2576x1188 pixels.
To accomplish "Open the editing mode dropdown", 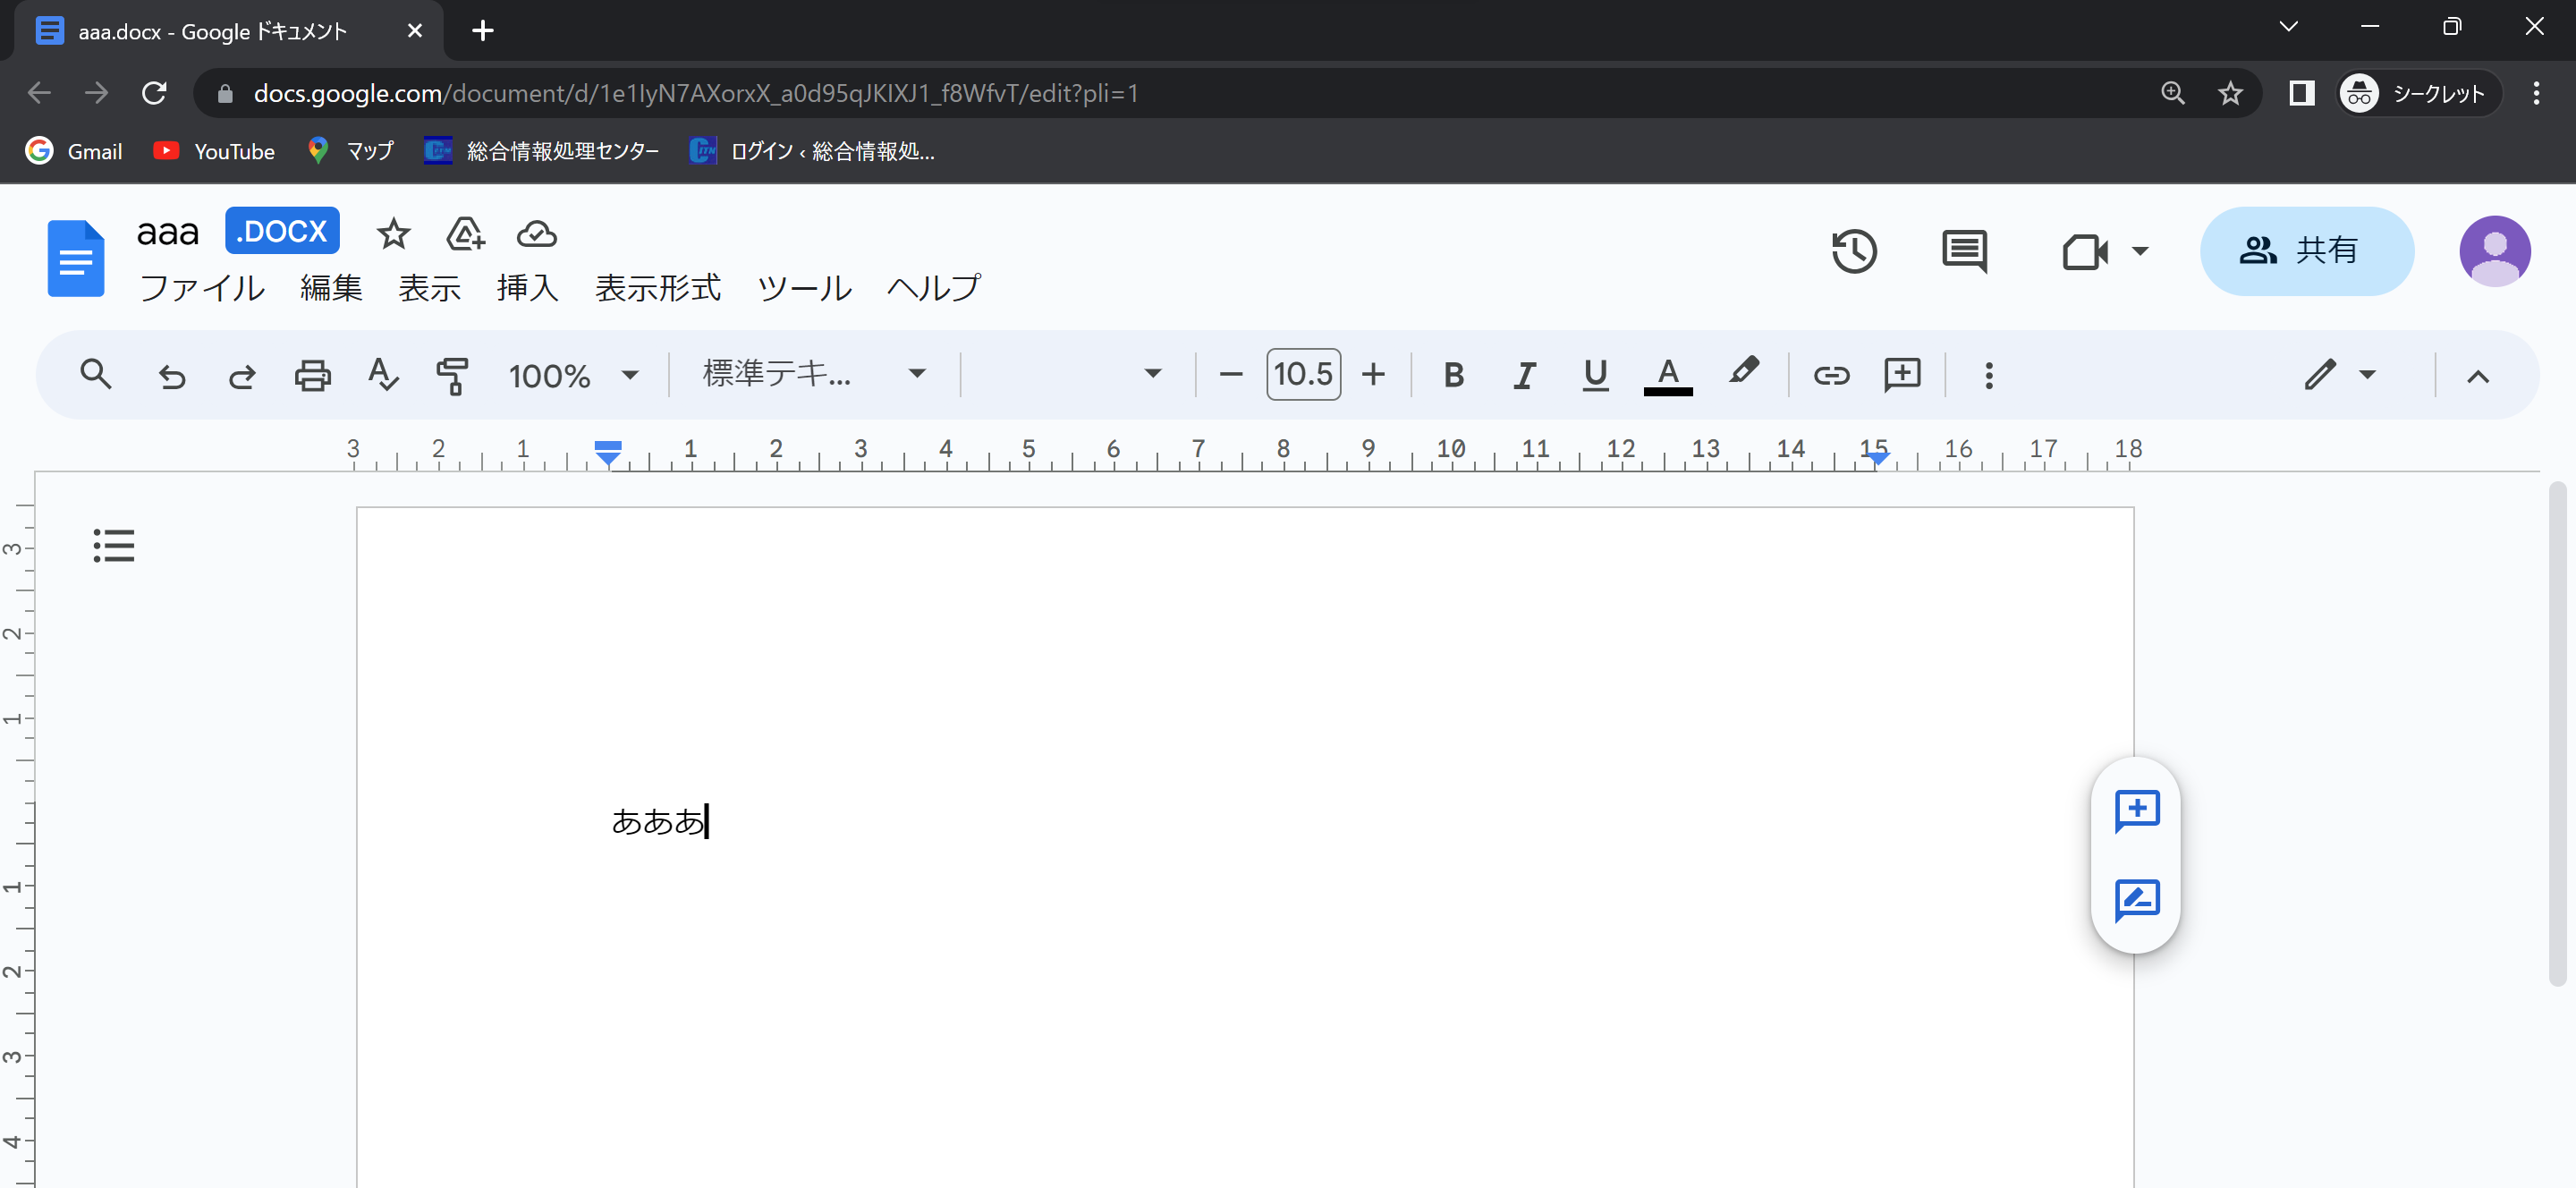I will click(x=2340, y=375).
